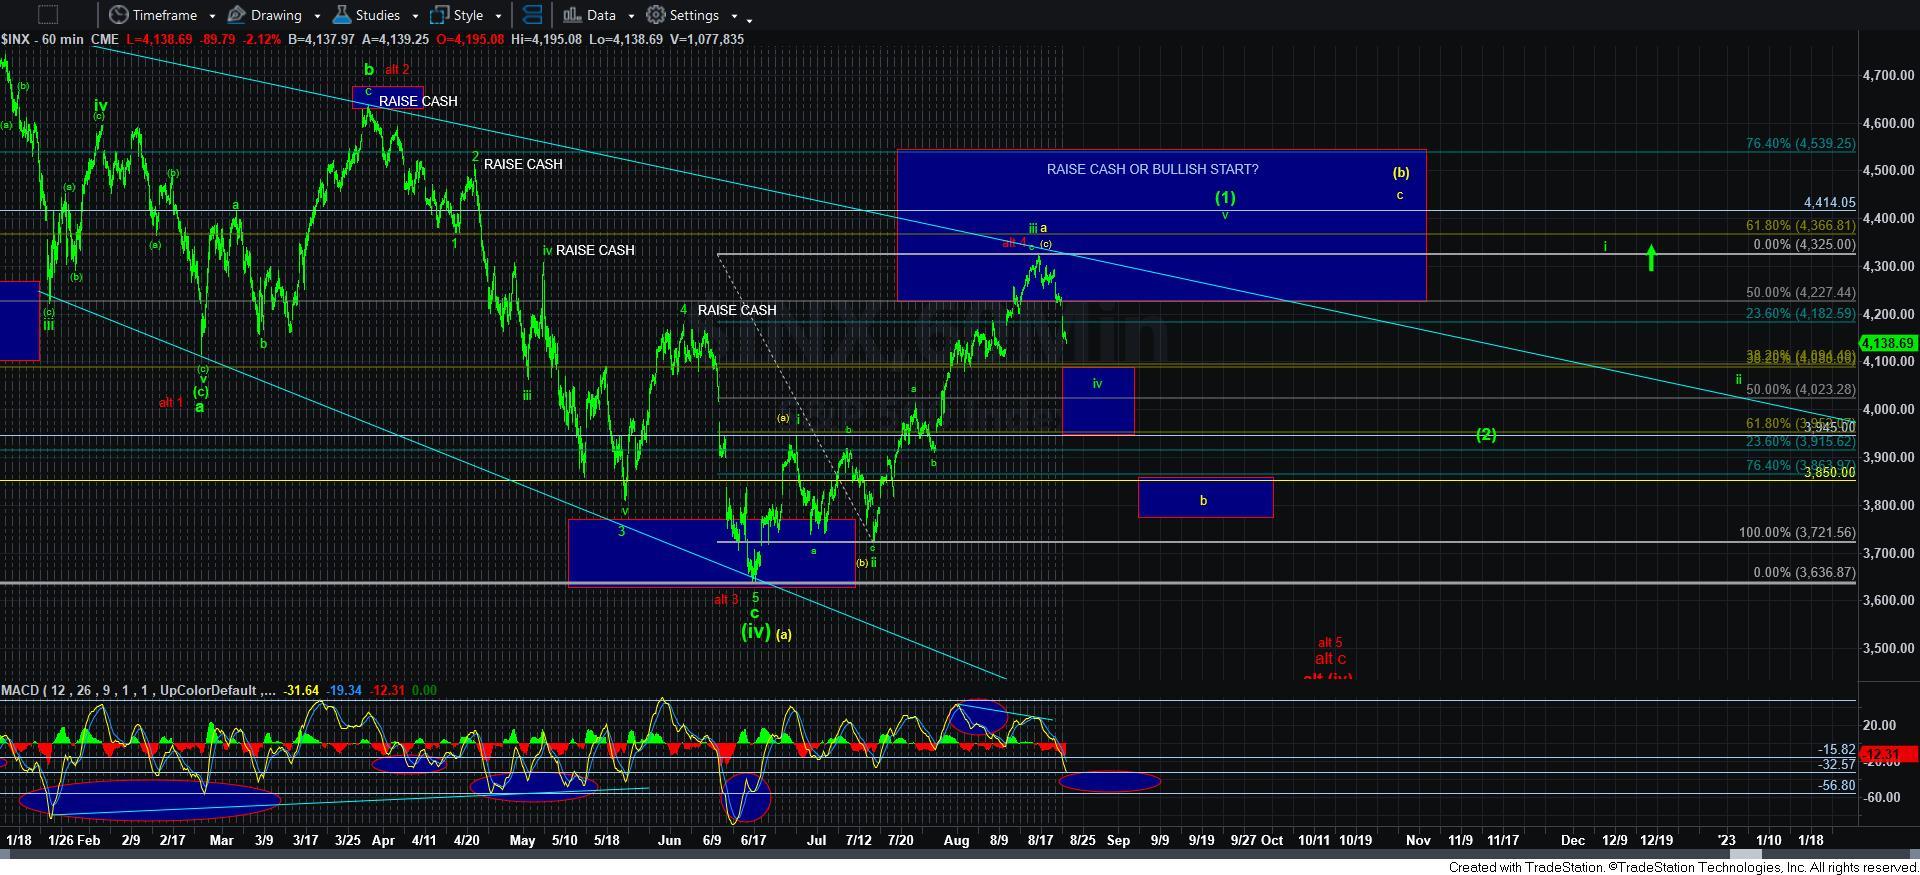Image resolution: width=1920 pixels, height=875 pixels.
Task: Click the Drawing pencil icon
Action: 236,15
